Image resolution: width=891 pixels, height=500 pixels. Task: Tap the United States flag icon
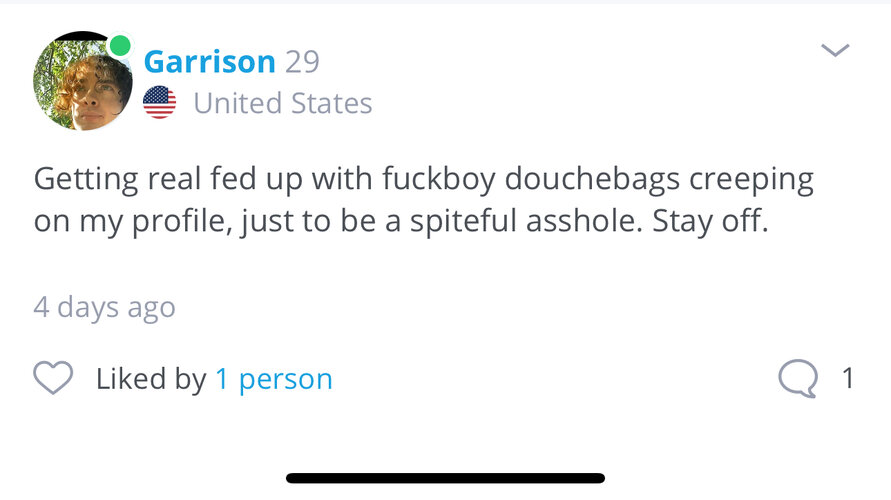pos(160,102)
